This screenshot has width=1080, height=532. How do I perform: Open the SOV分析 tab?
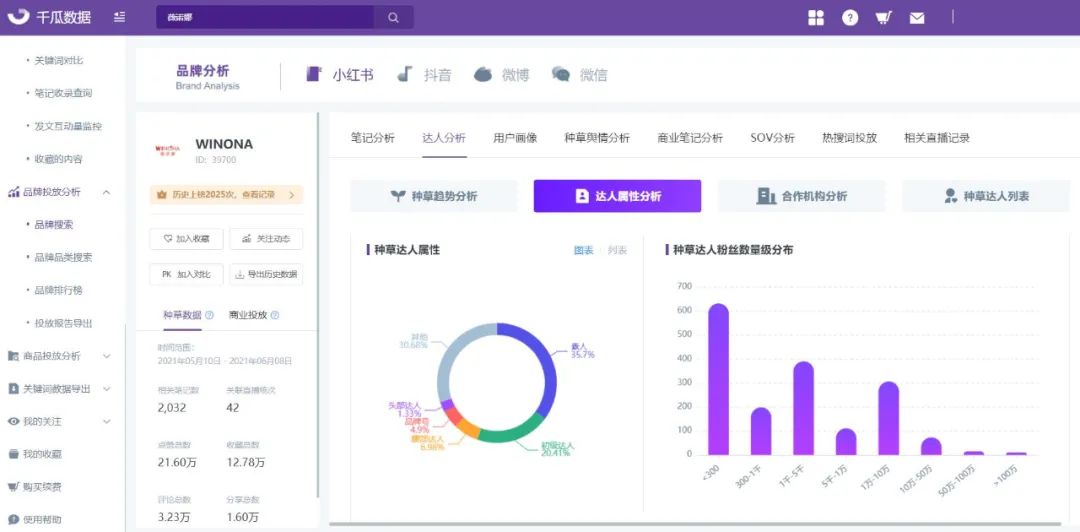(x=773, y=138)
